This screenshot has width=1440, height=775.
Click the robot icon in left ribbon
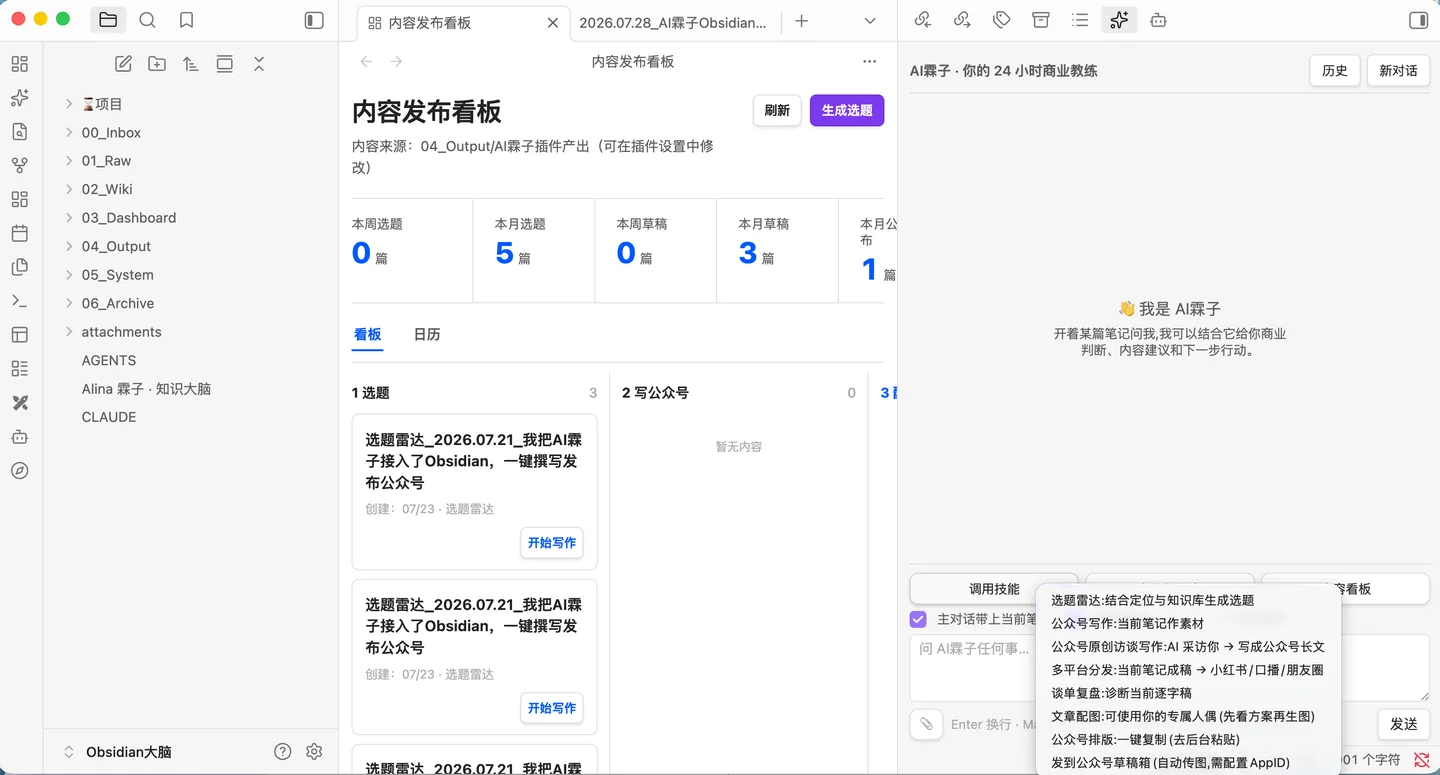click(19, 437)
